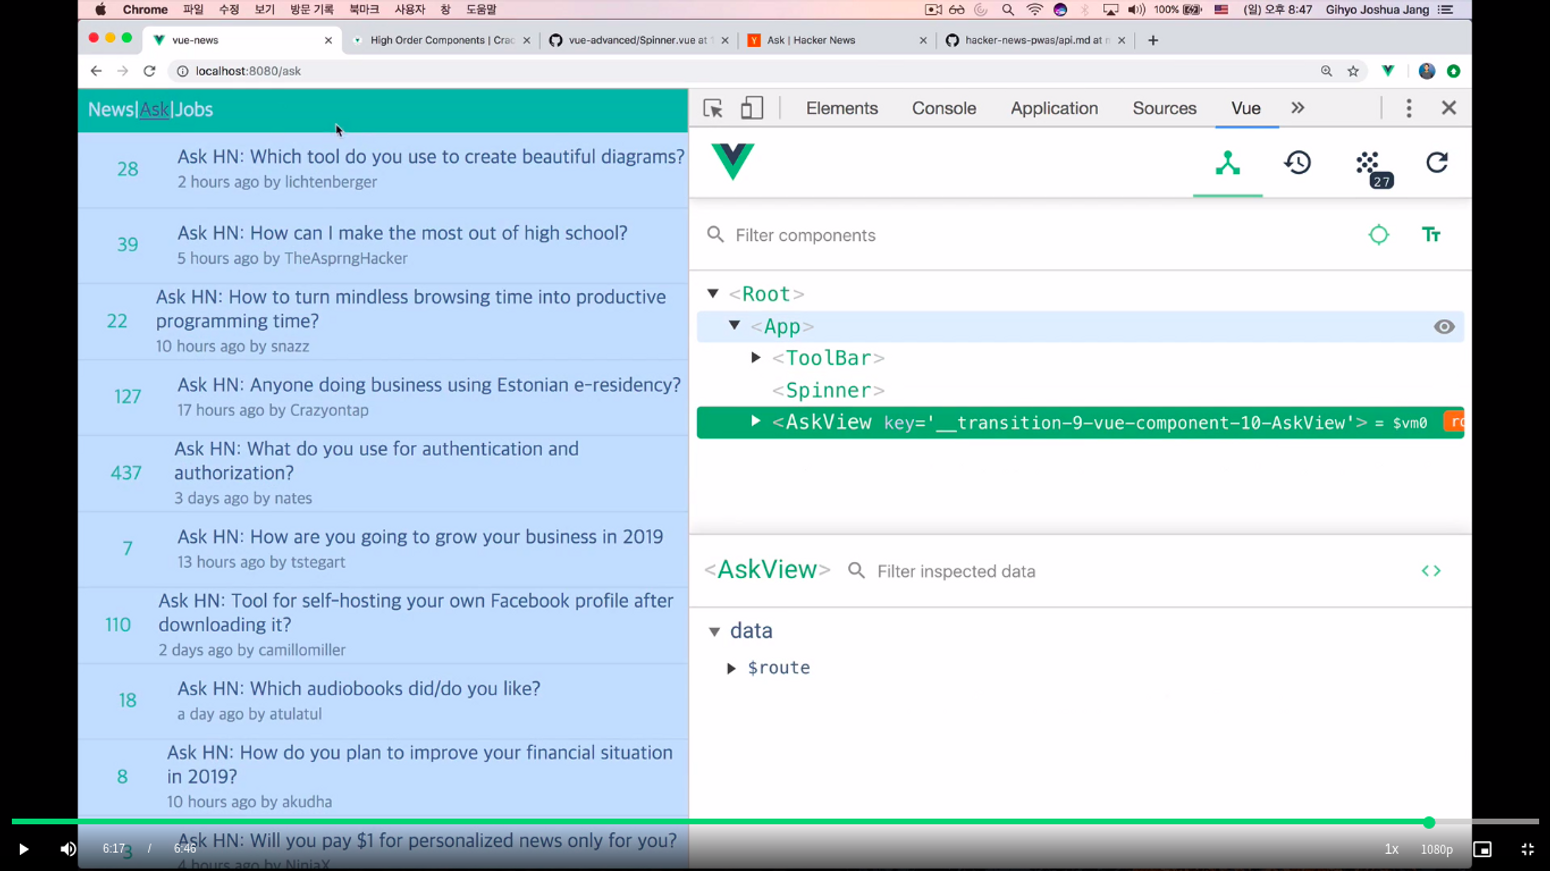This screenshot has height=871, width=1550.
Task: Click the inspect DOM code brackets icon
Action: pos(1431,571)
